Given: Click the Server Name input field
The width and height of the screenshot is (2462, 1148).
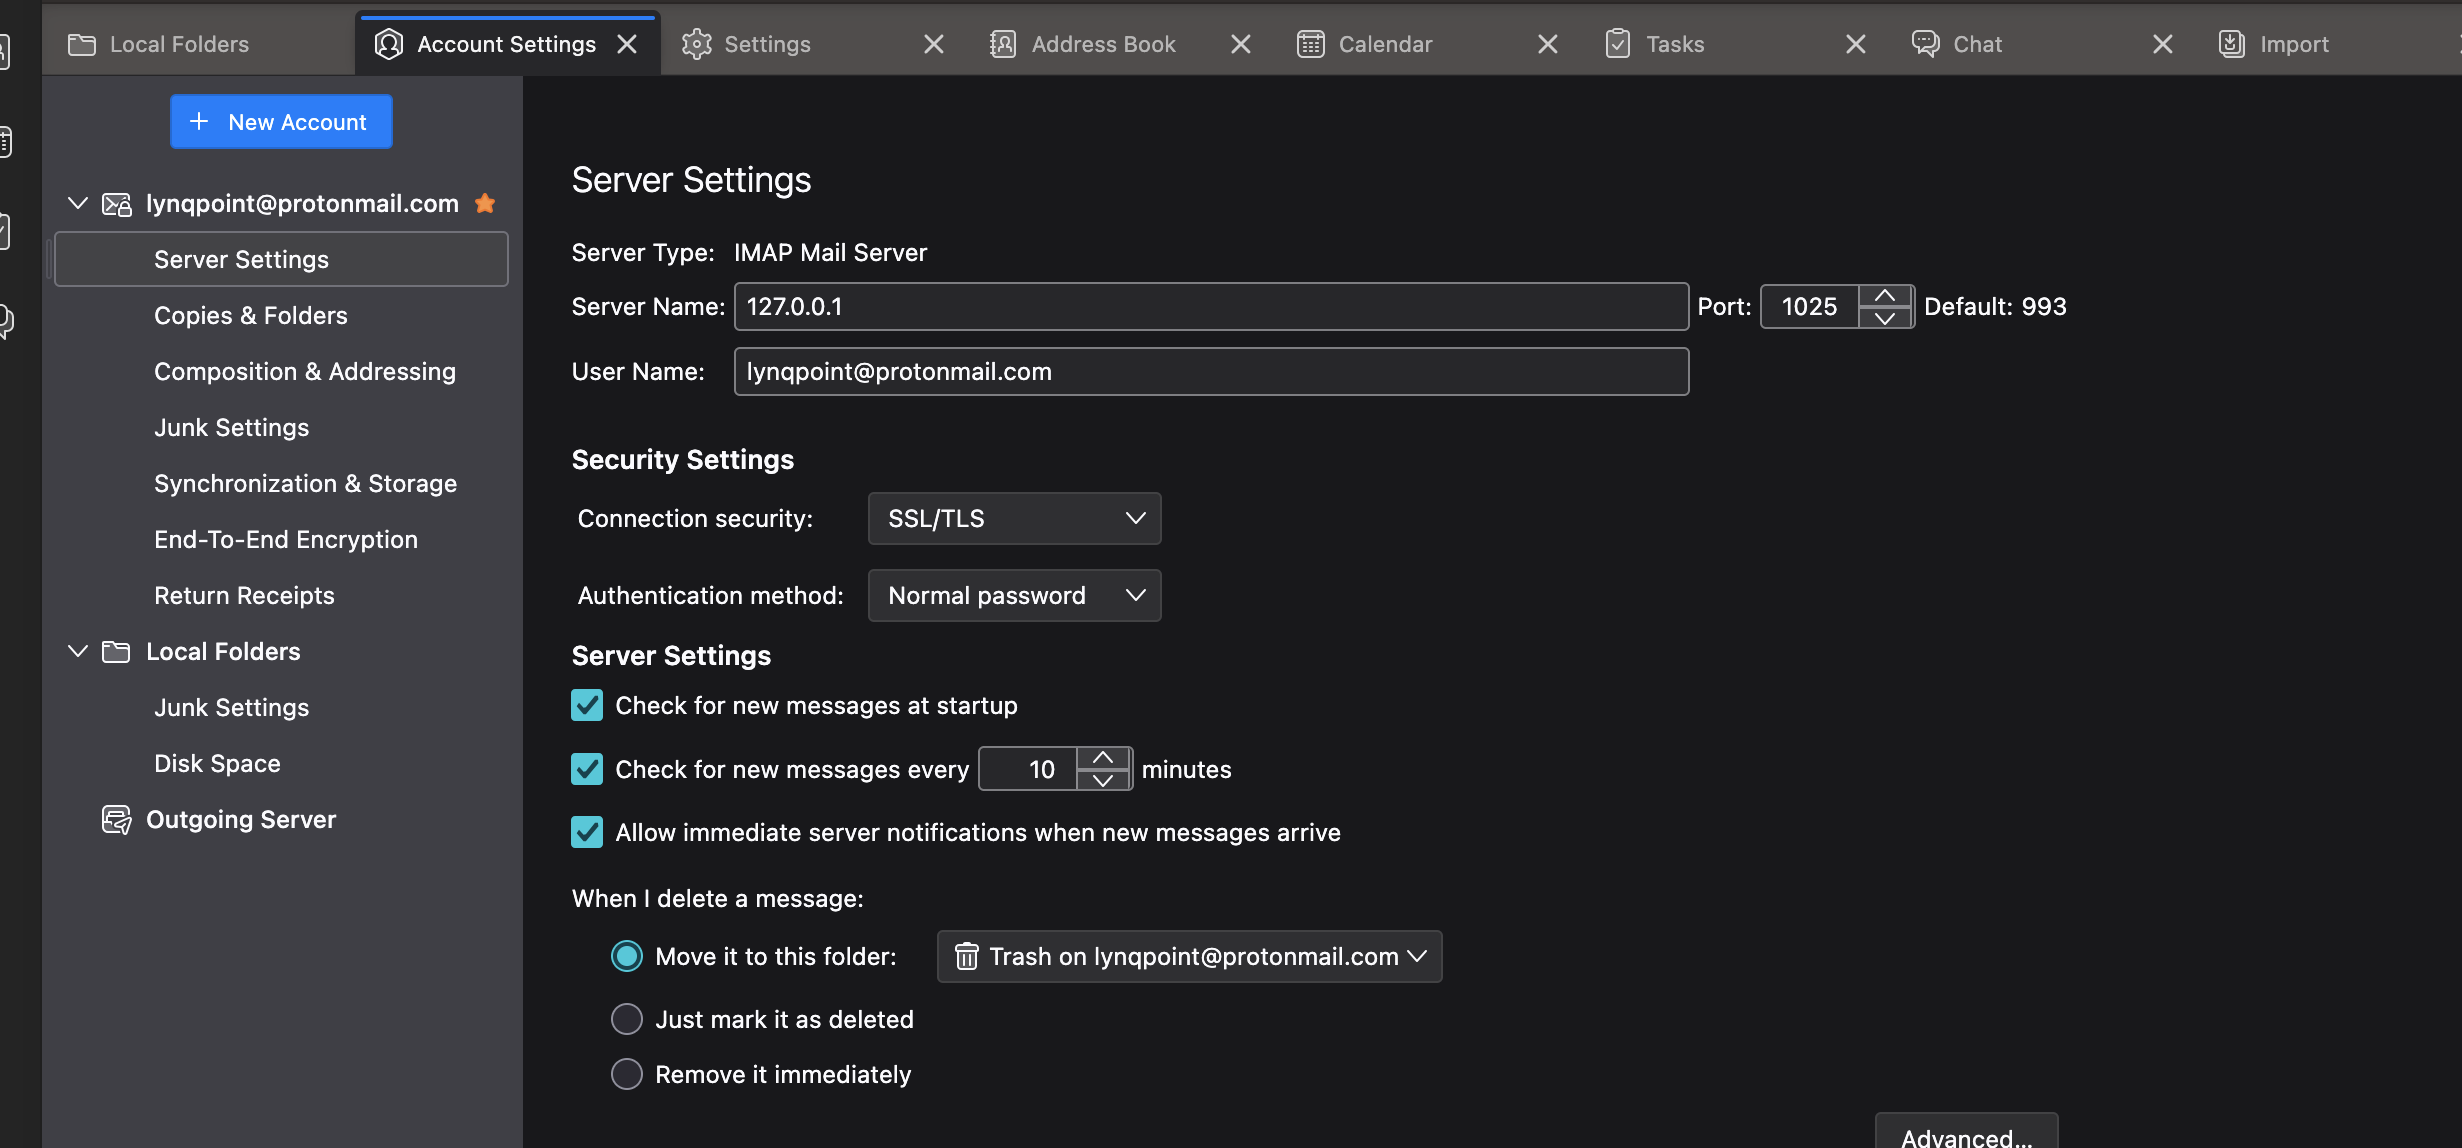Looking at the screenshot, I should point(1211,306).
